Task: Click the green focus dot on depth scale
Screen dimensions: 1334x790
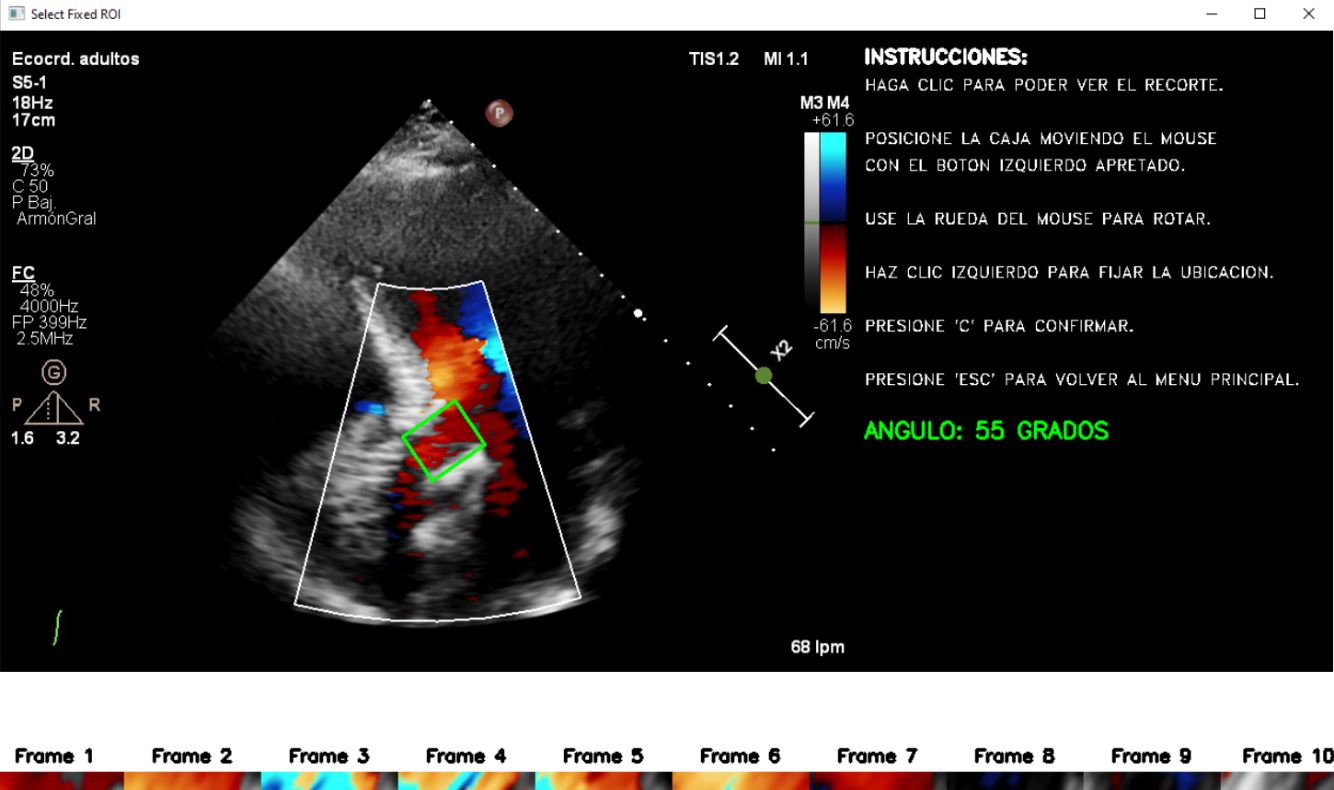Action: [x=764, y=376]
